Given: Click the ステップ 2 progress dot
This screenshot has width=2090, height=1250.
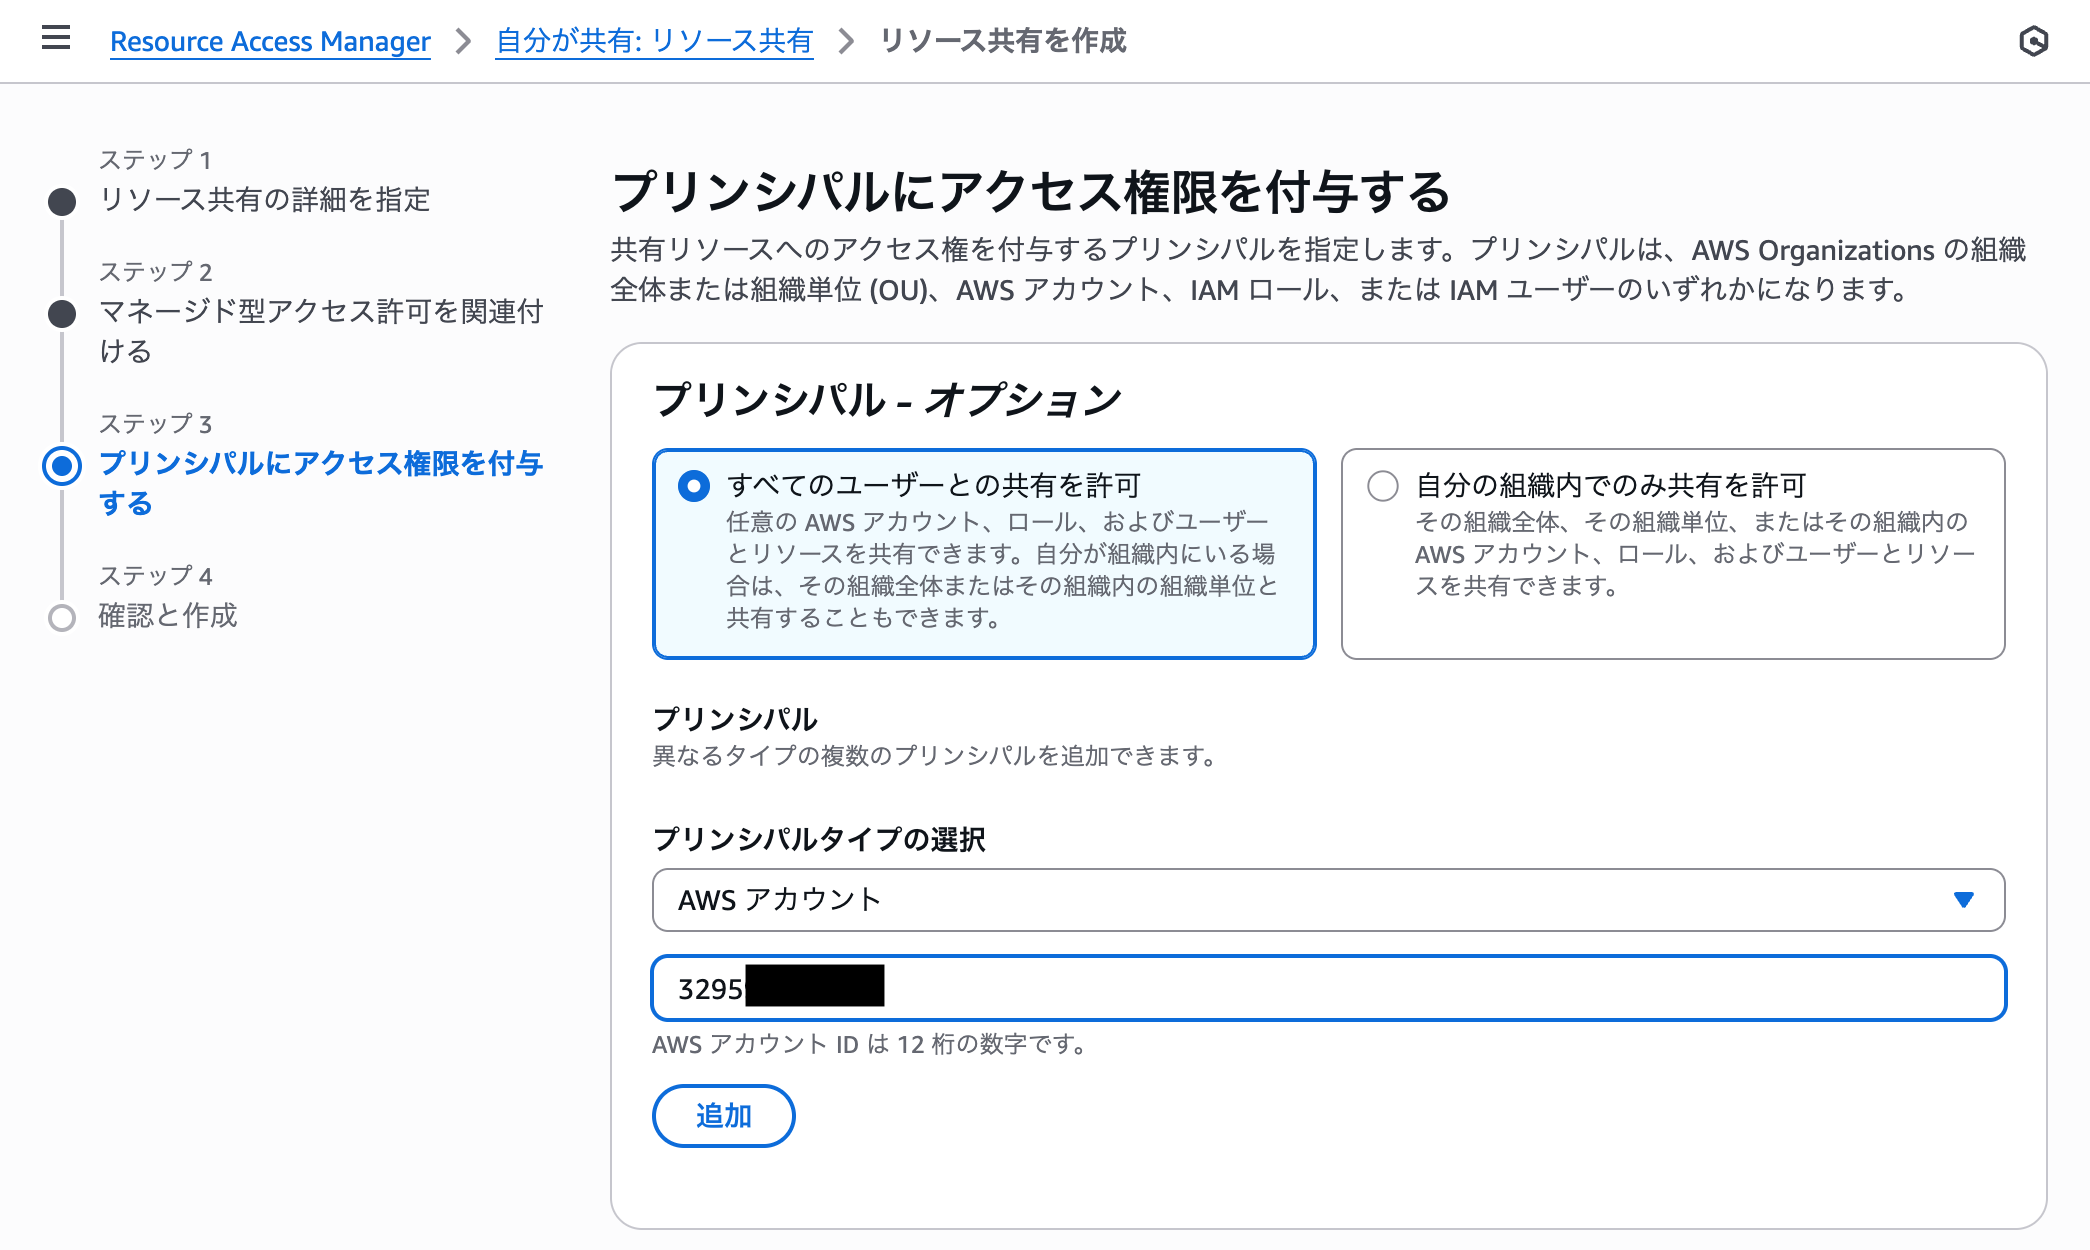Looking at the screenshot, I should [62, 313].
